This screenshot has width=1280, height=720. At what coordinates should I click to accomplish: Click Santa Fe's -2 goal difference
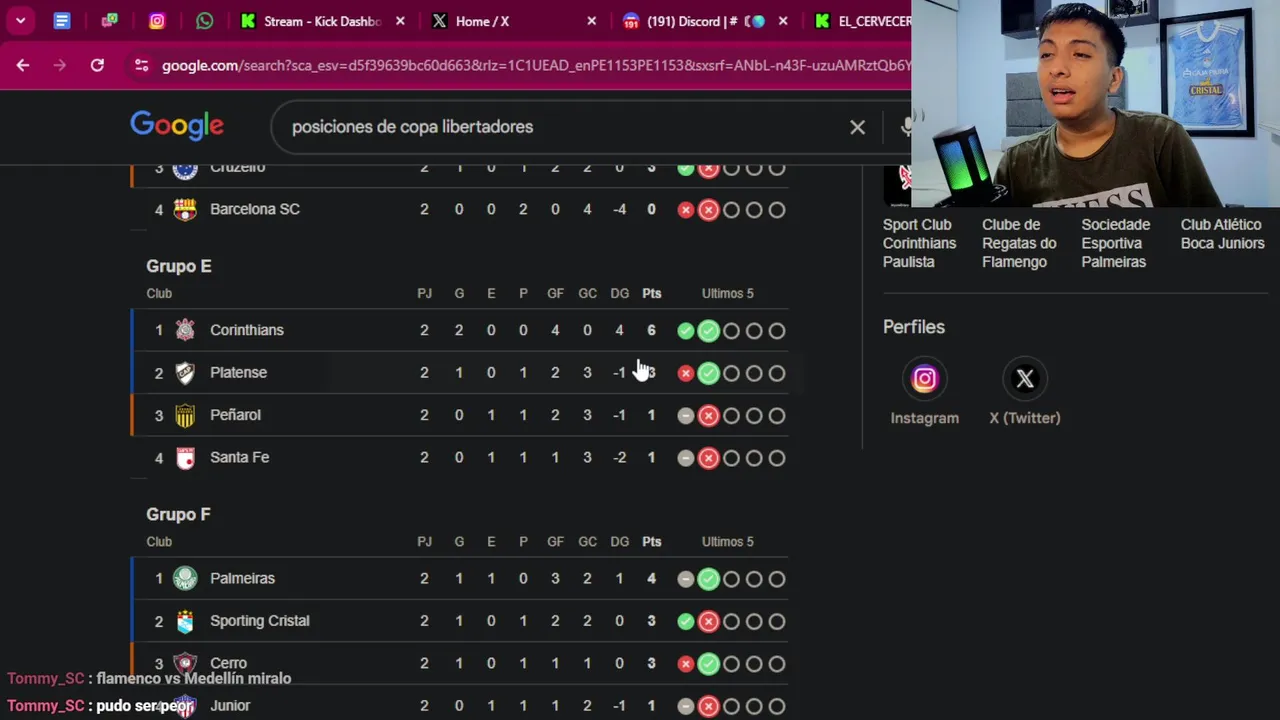click(619, 457)
